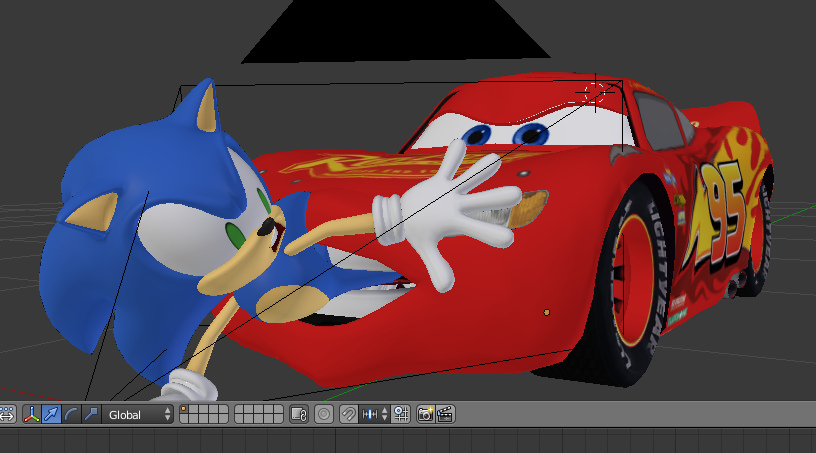Select layer 2 next to the dotted layer
The width and height of the screenshot is (816, 453).
click(194, 410)
